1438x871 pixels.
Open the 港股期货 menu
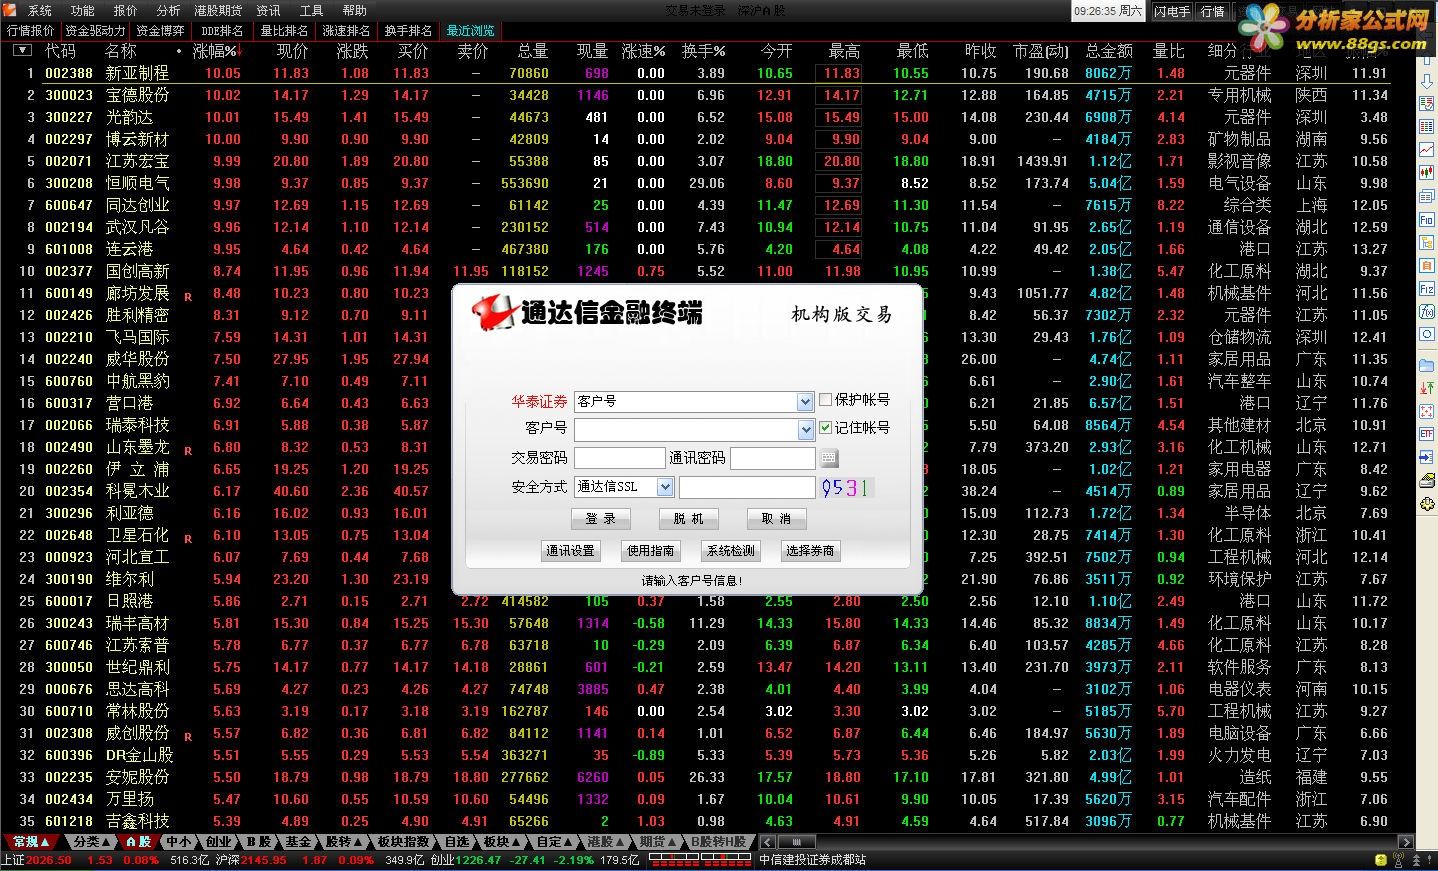[x=218, y=10]
